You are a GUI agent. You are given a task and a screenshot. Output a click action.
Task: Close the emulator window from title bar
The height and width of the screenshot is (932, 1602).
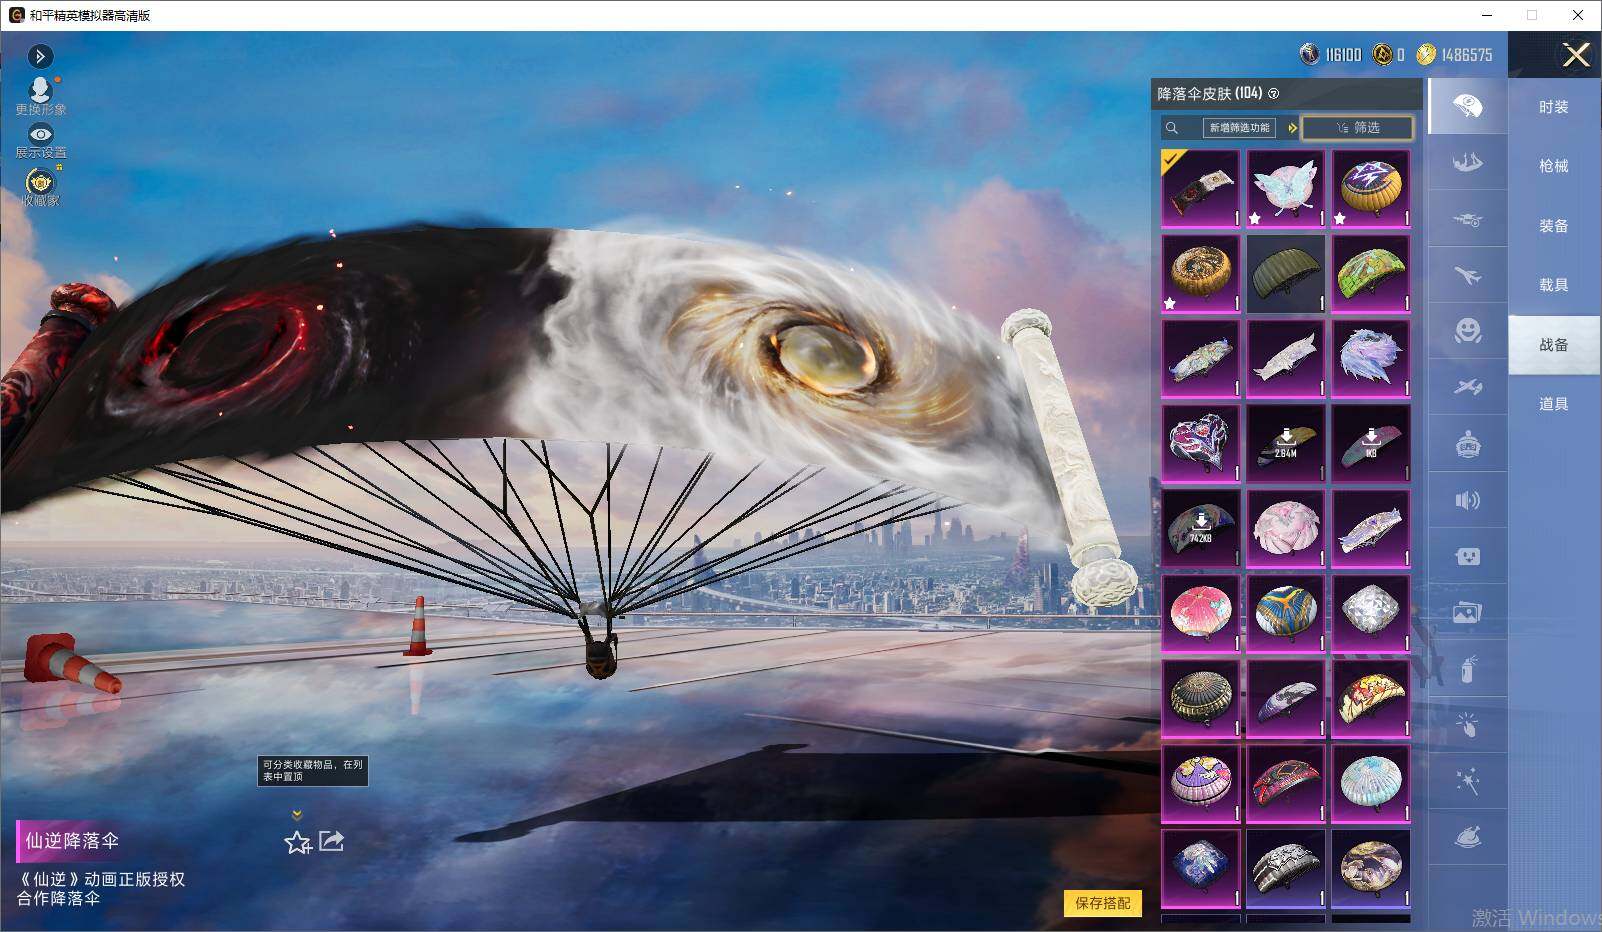point(1578,15)
